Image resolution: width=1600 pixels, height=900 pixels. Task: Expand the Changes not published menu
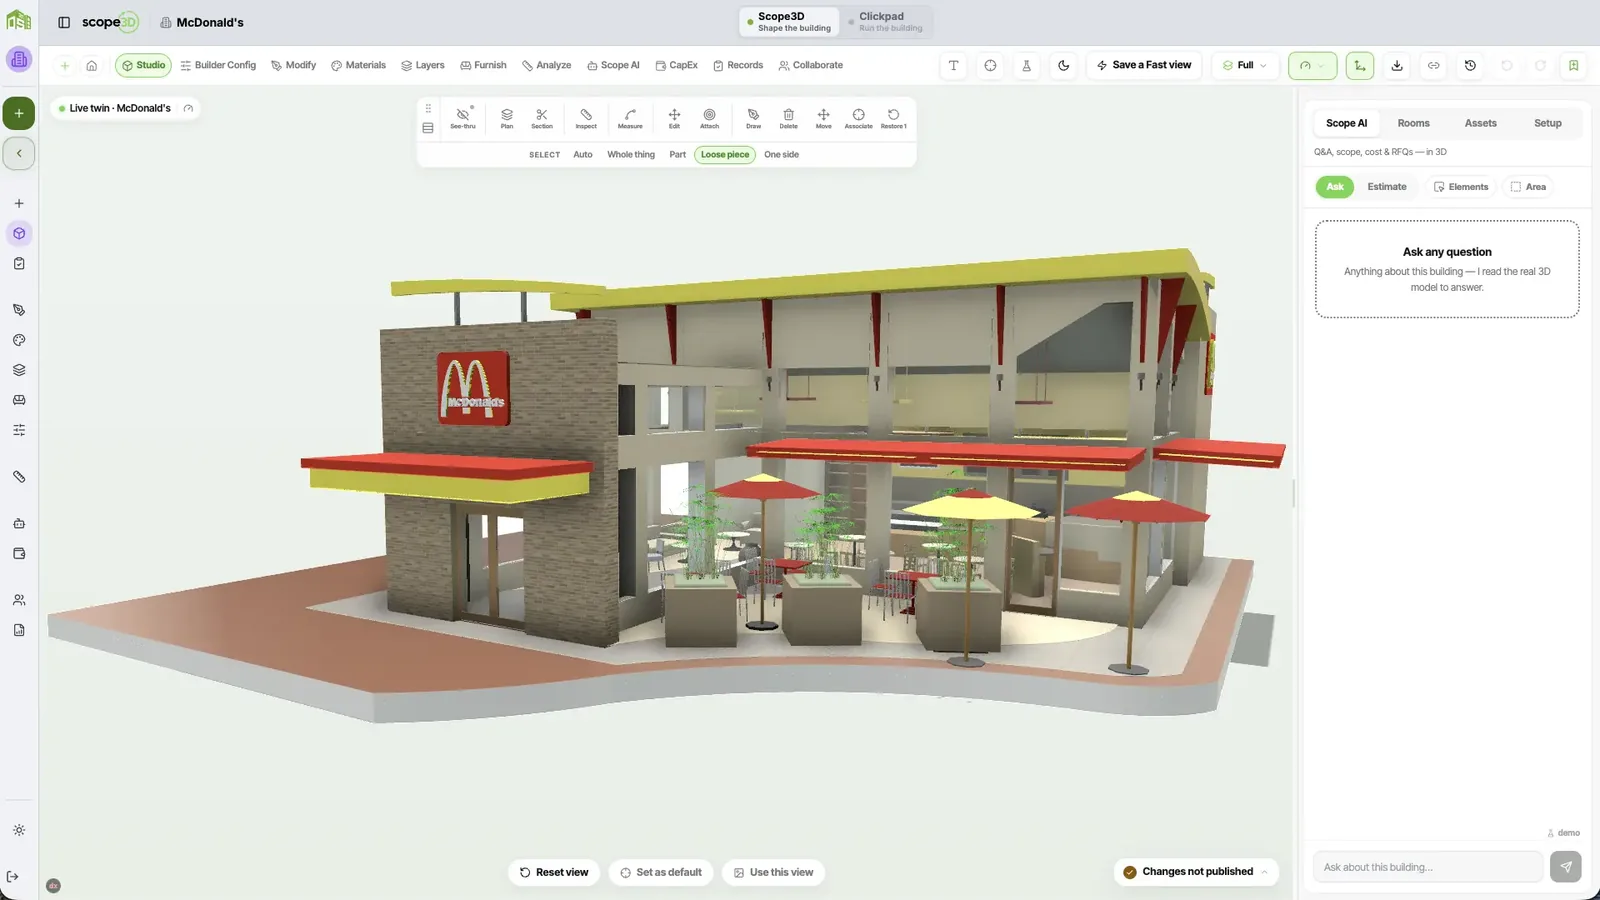(x=1196, y=872)
